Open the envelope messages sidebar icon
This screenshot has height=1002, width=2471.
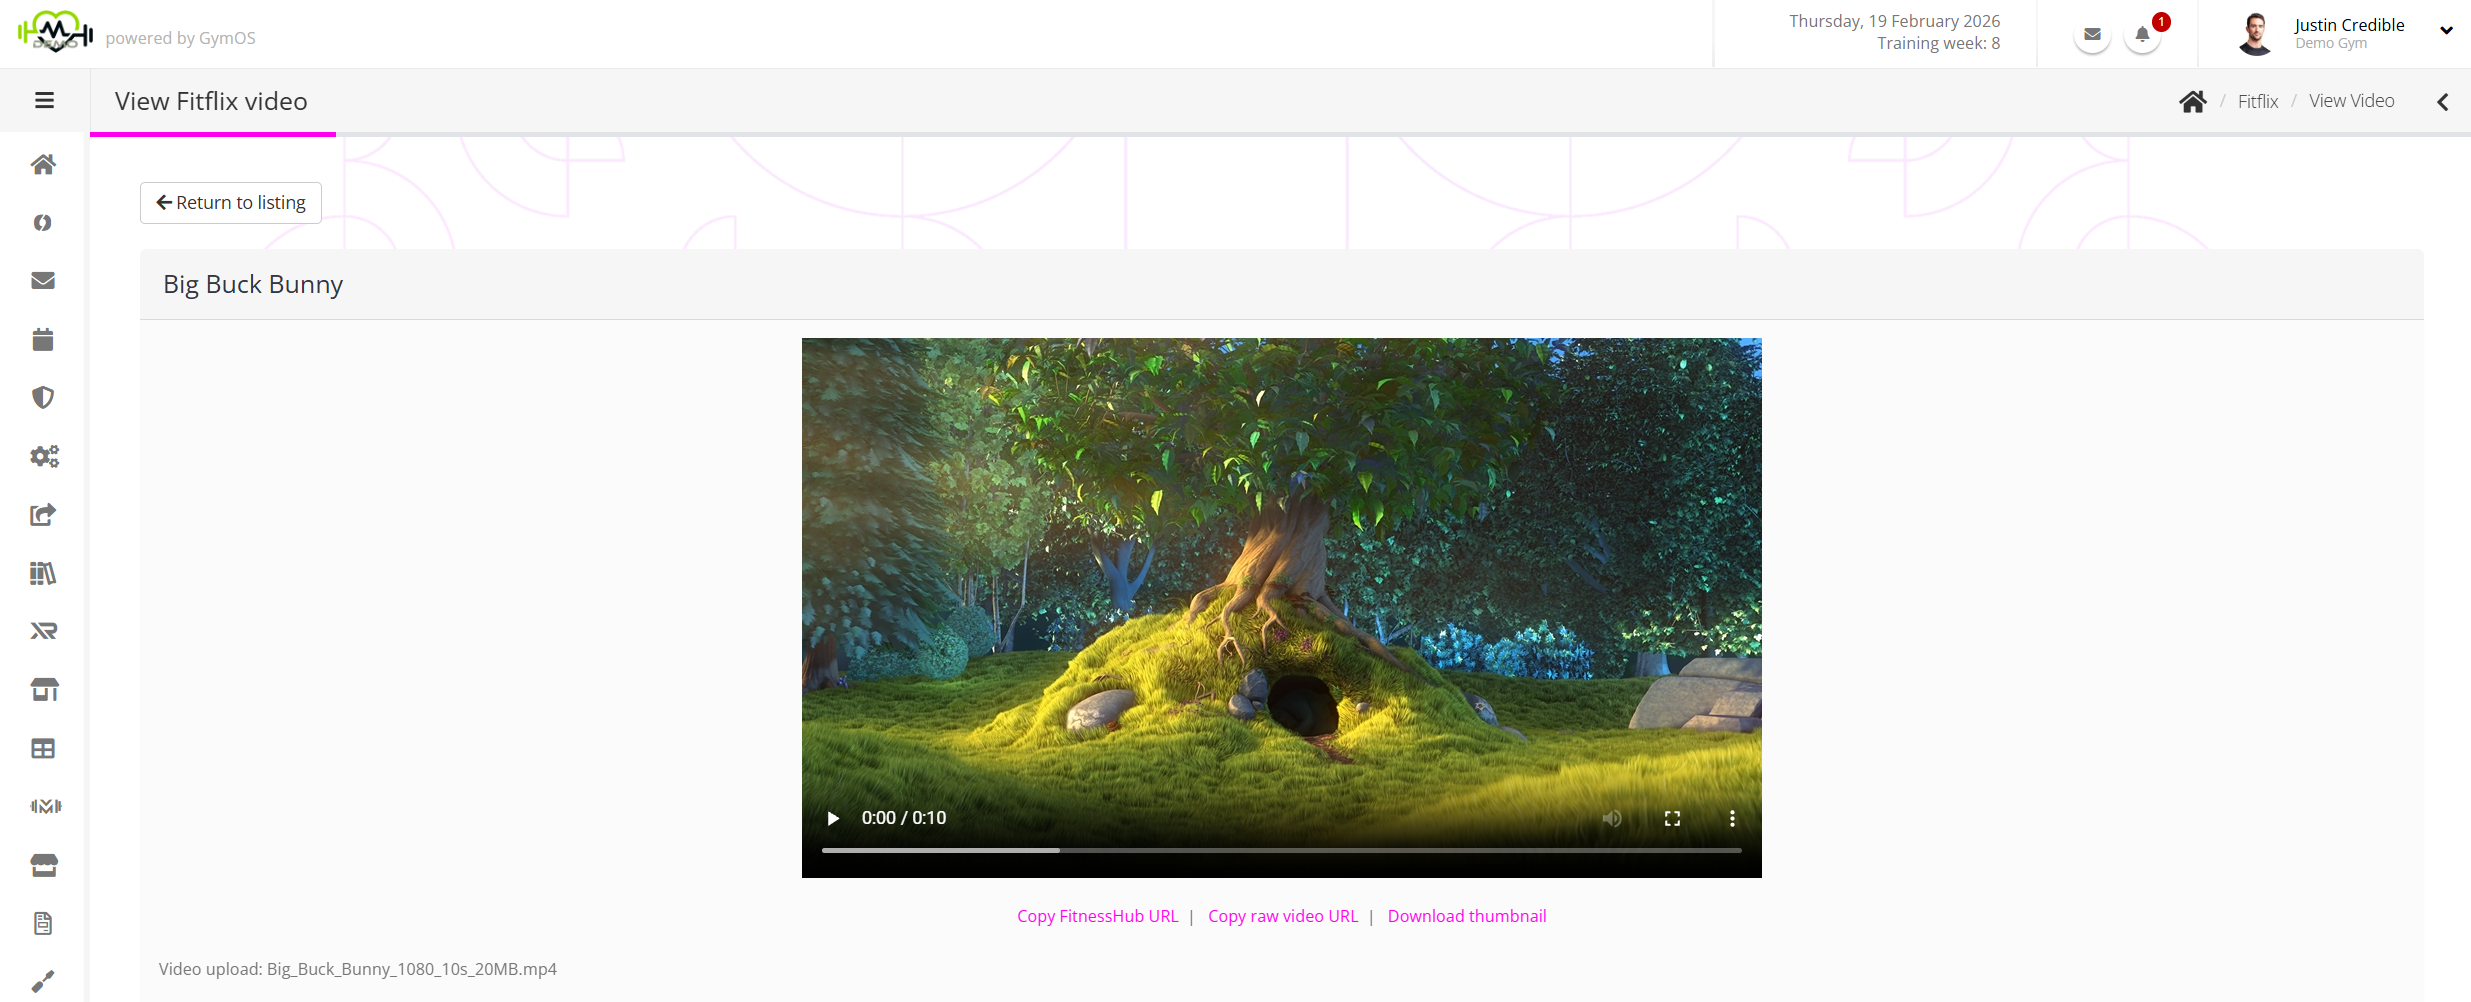[43, 281]
